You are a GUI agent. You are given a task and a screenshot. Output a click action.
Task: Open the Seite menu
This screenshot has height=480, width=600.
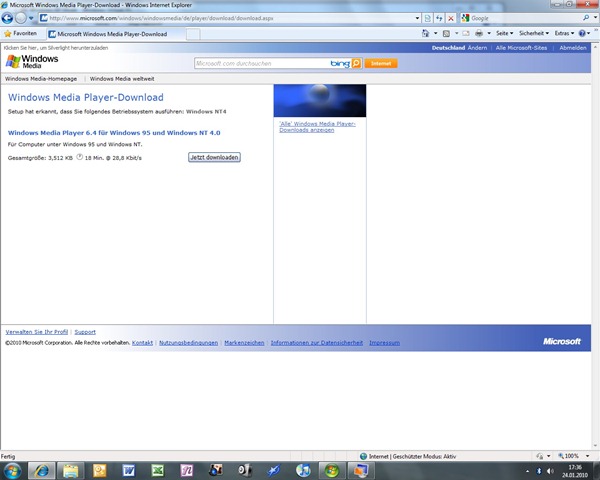click(x=504, y=33)
